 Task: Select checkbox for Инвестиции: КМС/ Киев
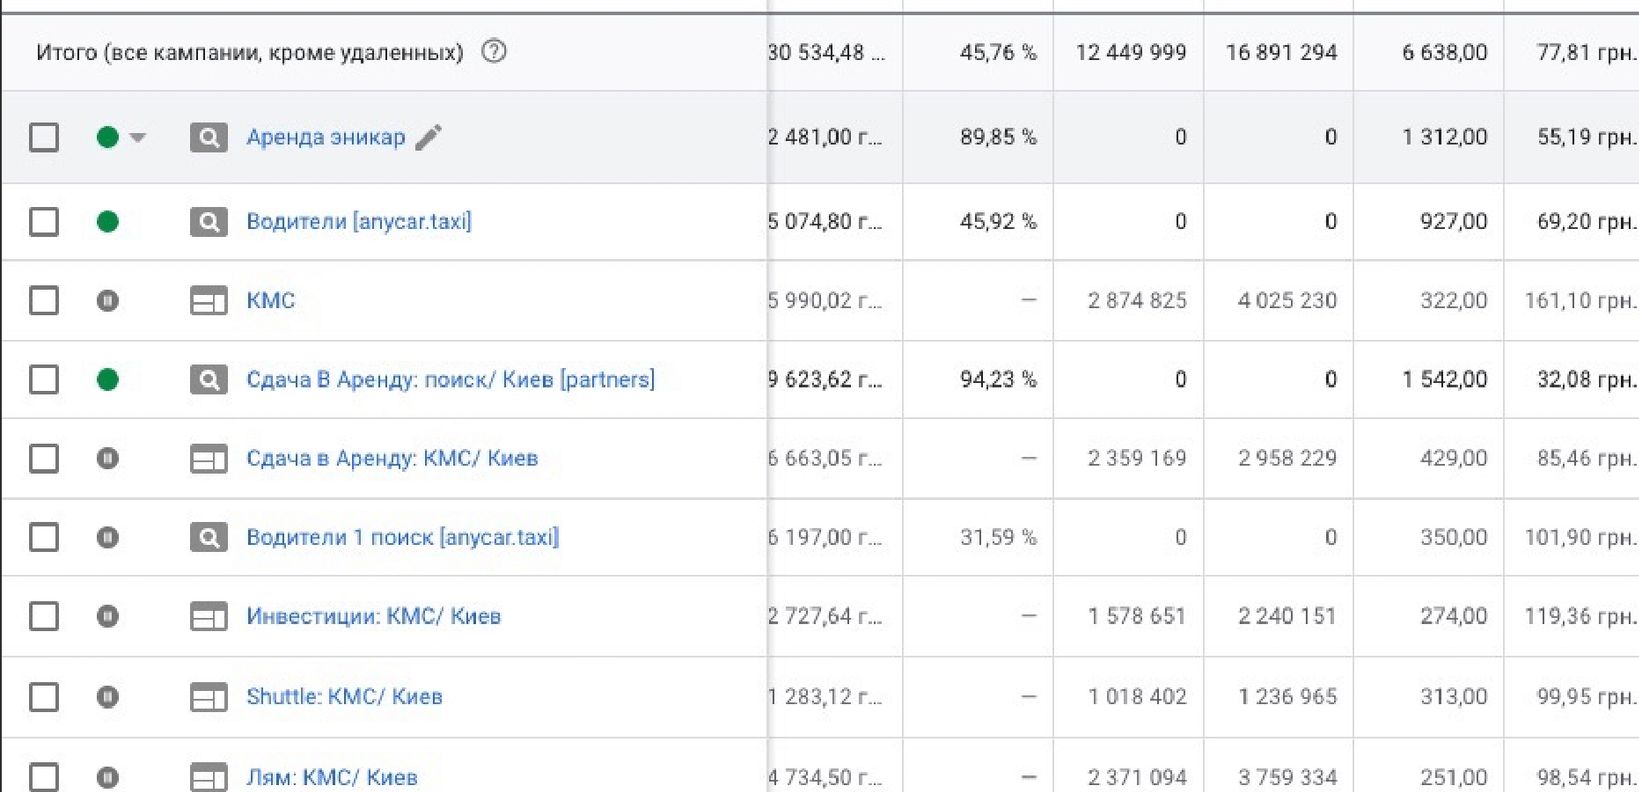click(44, 616)
